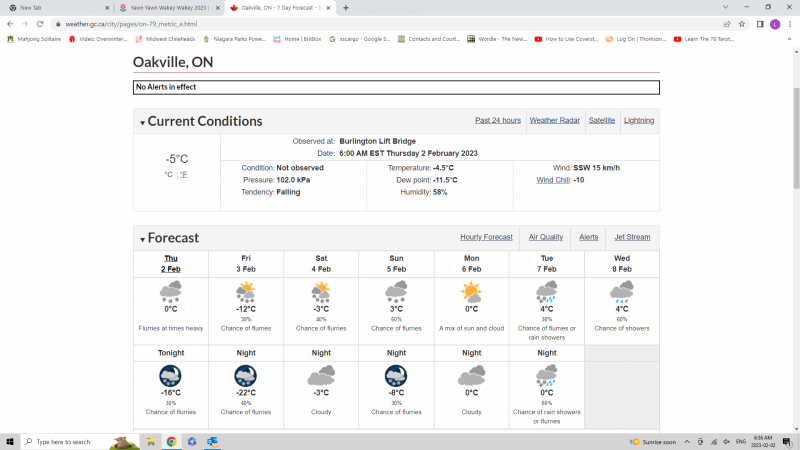Click the browser reload page icon
This screenshot has width=800, height=450.
click(x=39, y=23)
